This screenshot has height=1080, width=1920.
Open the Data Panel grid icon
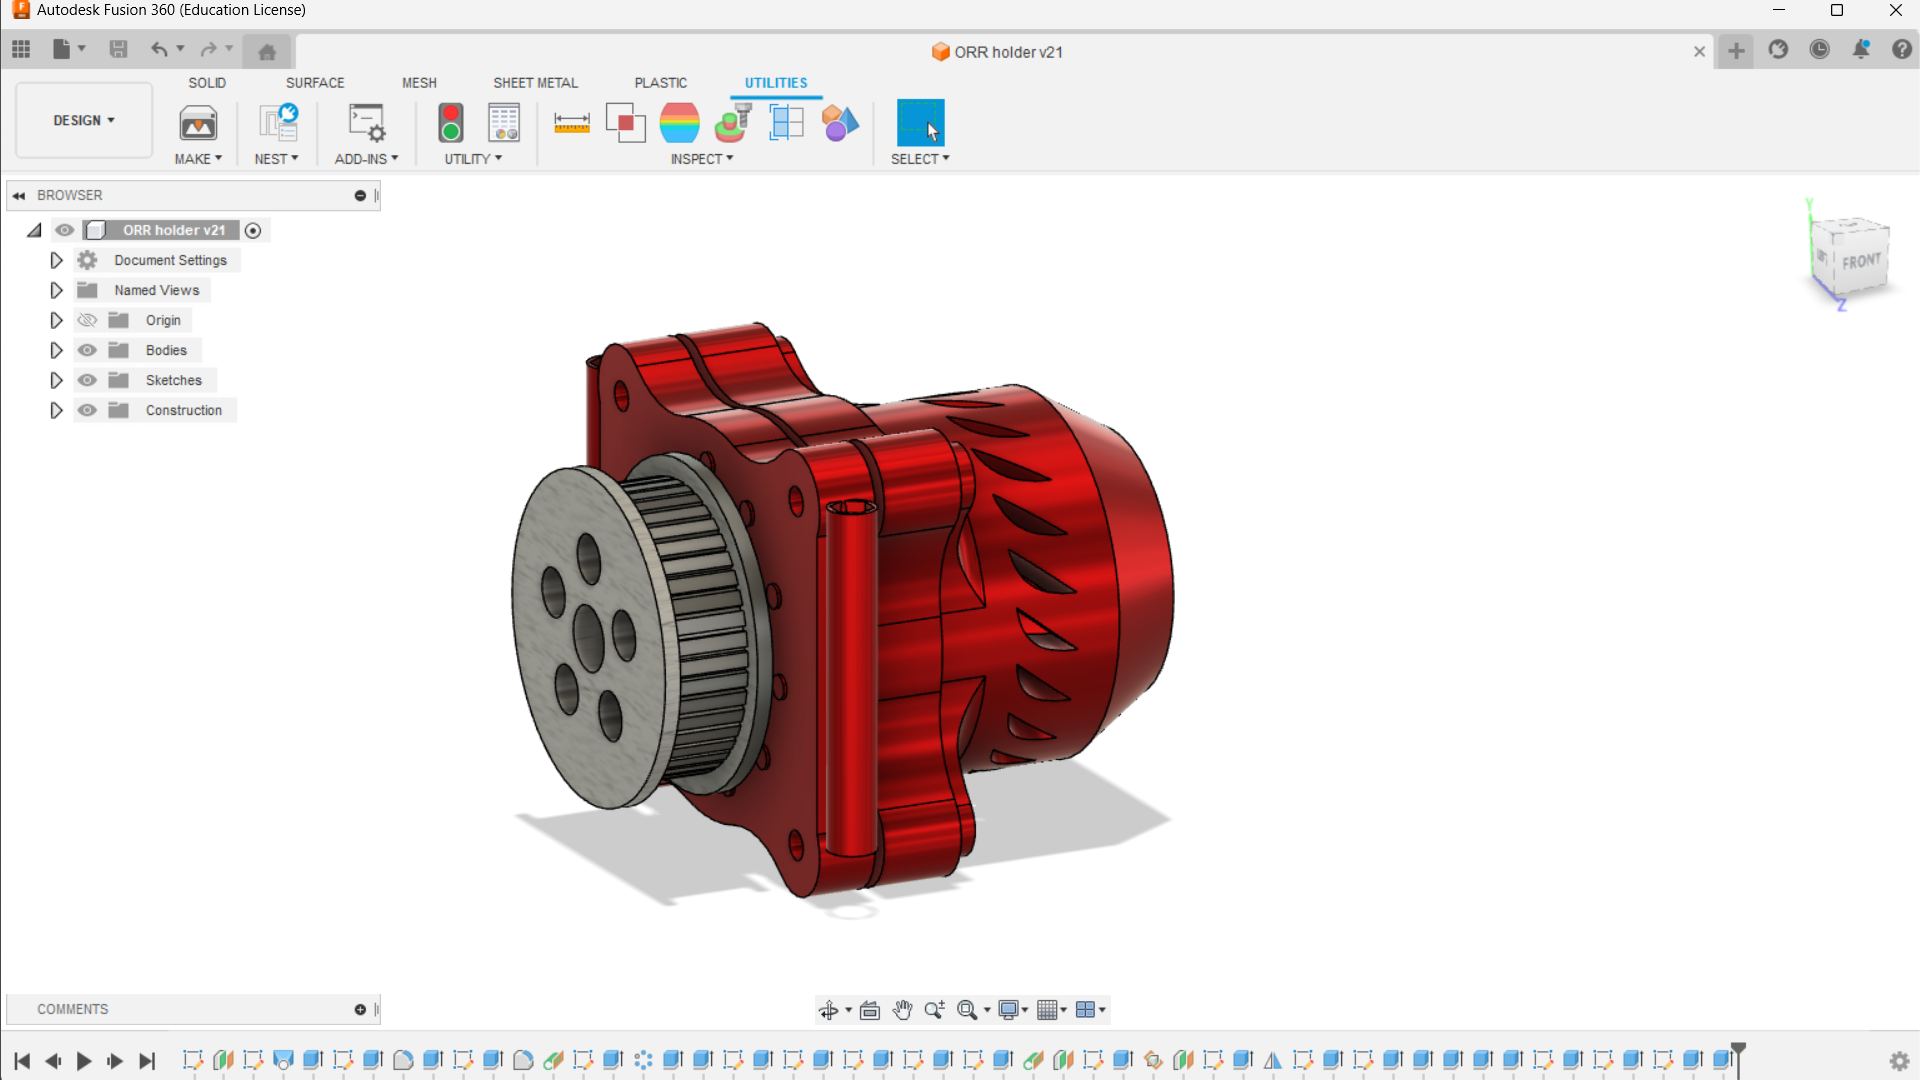coord(21,49)
